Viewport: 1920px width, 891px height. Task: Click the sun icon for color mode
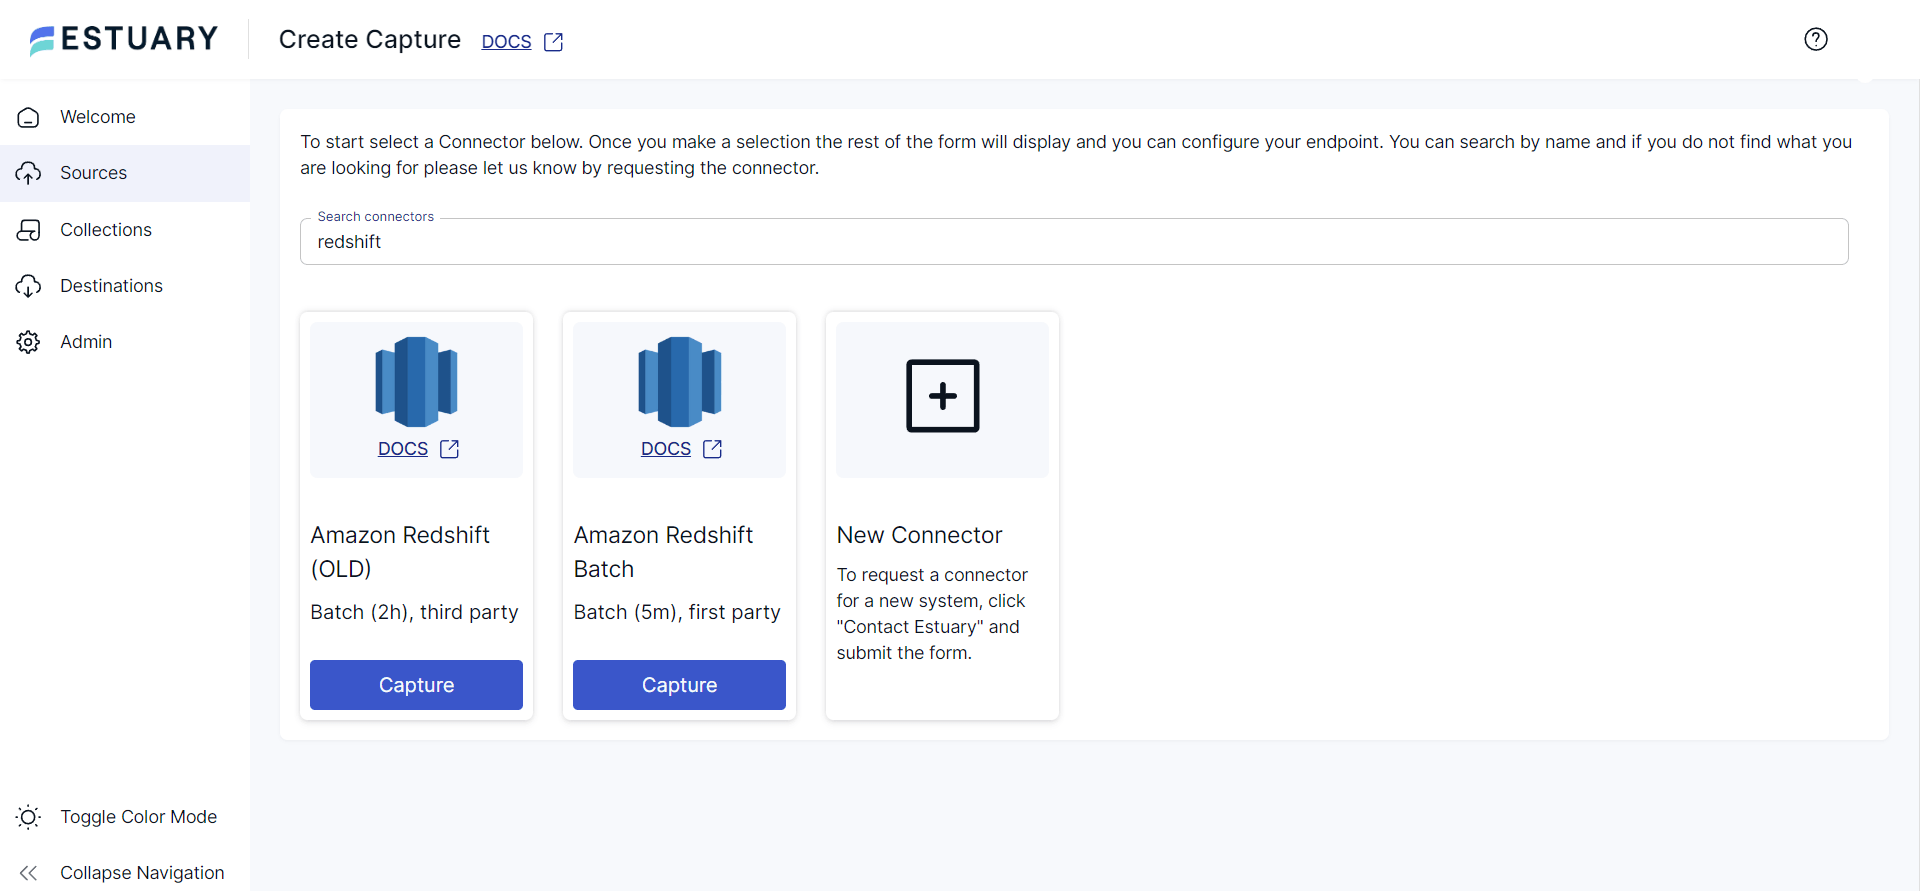tap(28, 817)
